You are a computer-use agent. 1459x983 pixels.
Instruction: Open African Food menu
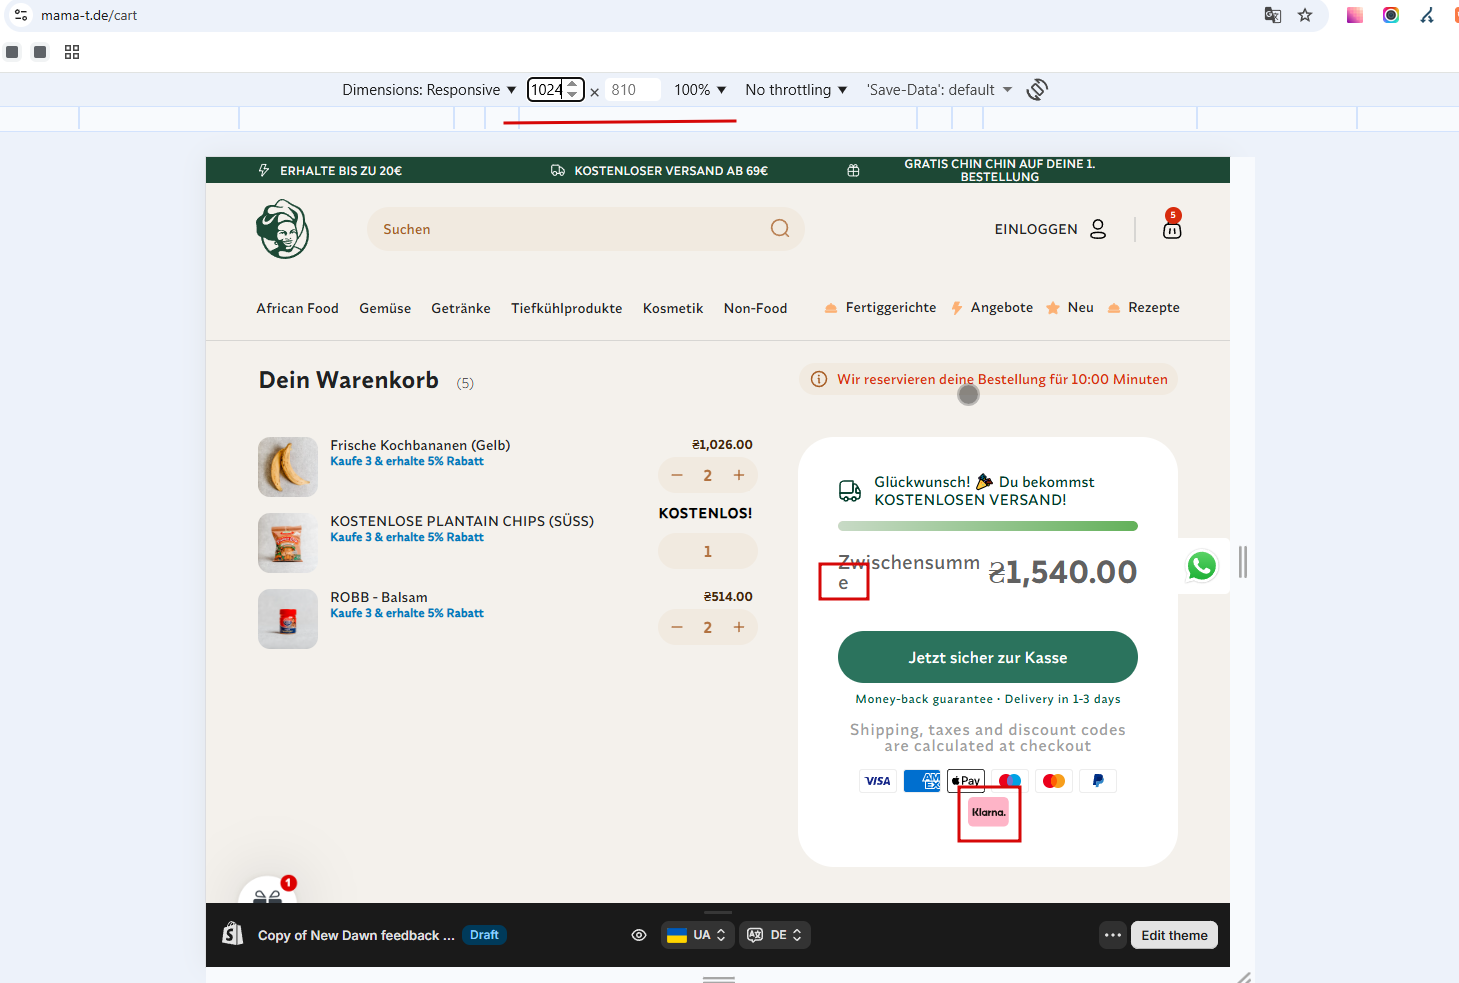[297, 308]
